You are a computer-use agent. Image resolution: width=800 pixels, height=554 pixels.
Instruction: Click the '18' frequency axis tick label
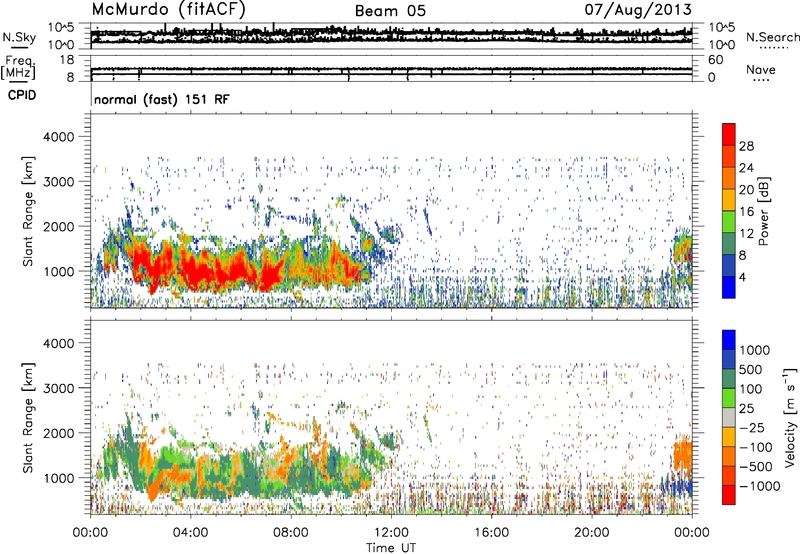point(67,60)
